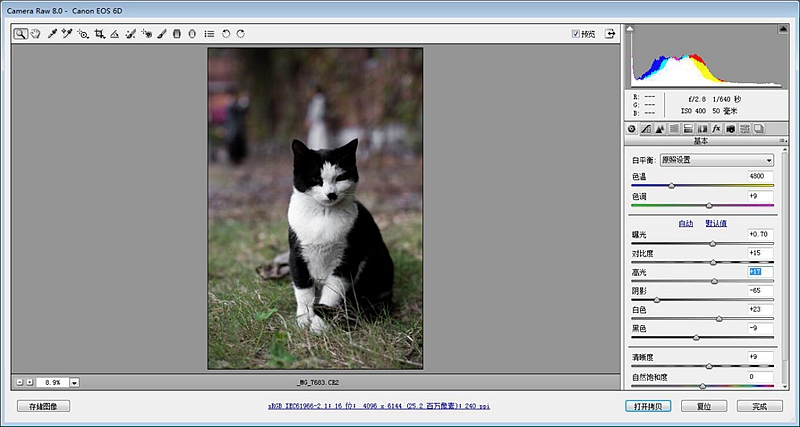800x427 pixels.
Task: Rotate image 90° counterclockwise
Action: 226,34
